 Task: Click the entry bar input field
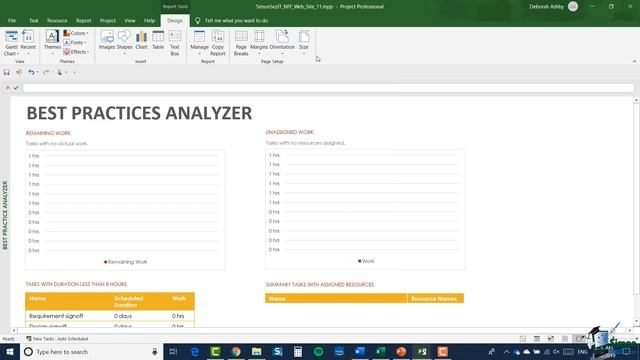[328, 88]
